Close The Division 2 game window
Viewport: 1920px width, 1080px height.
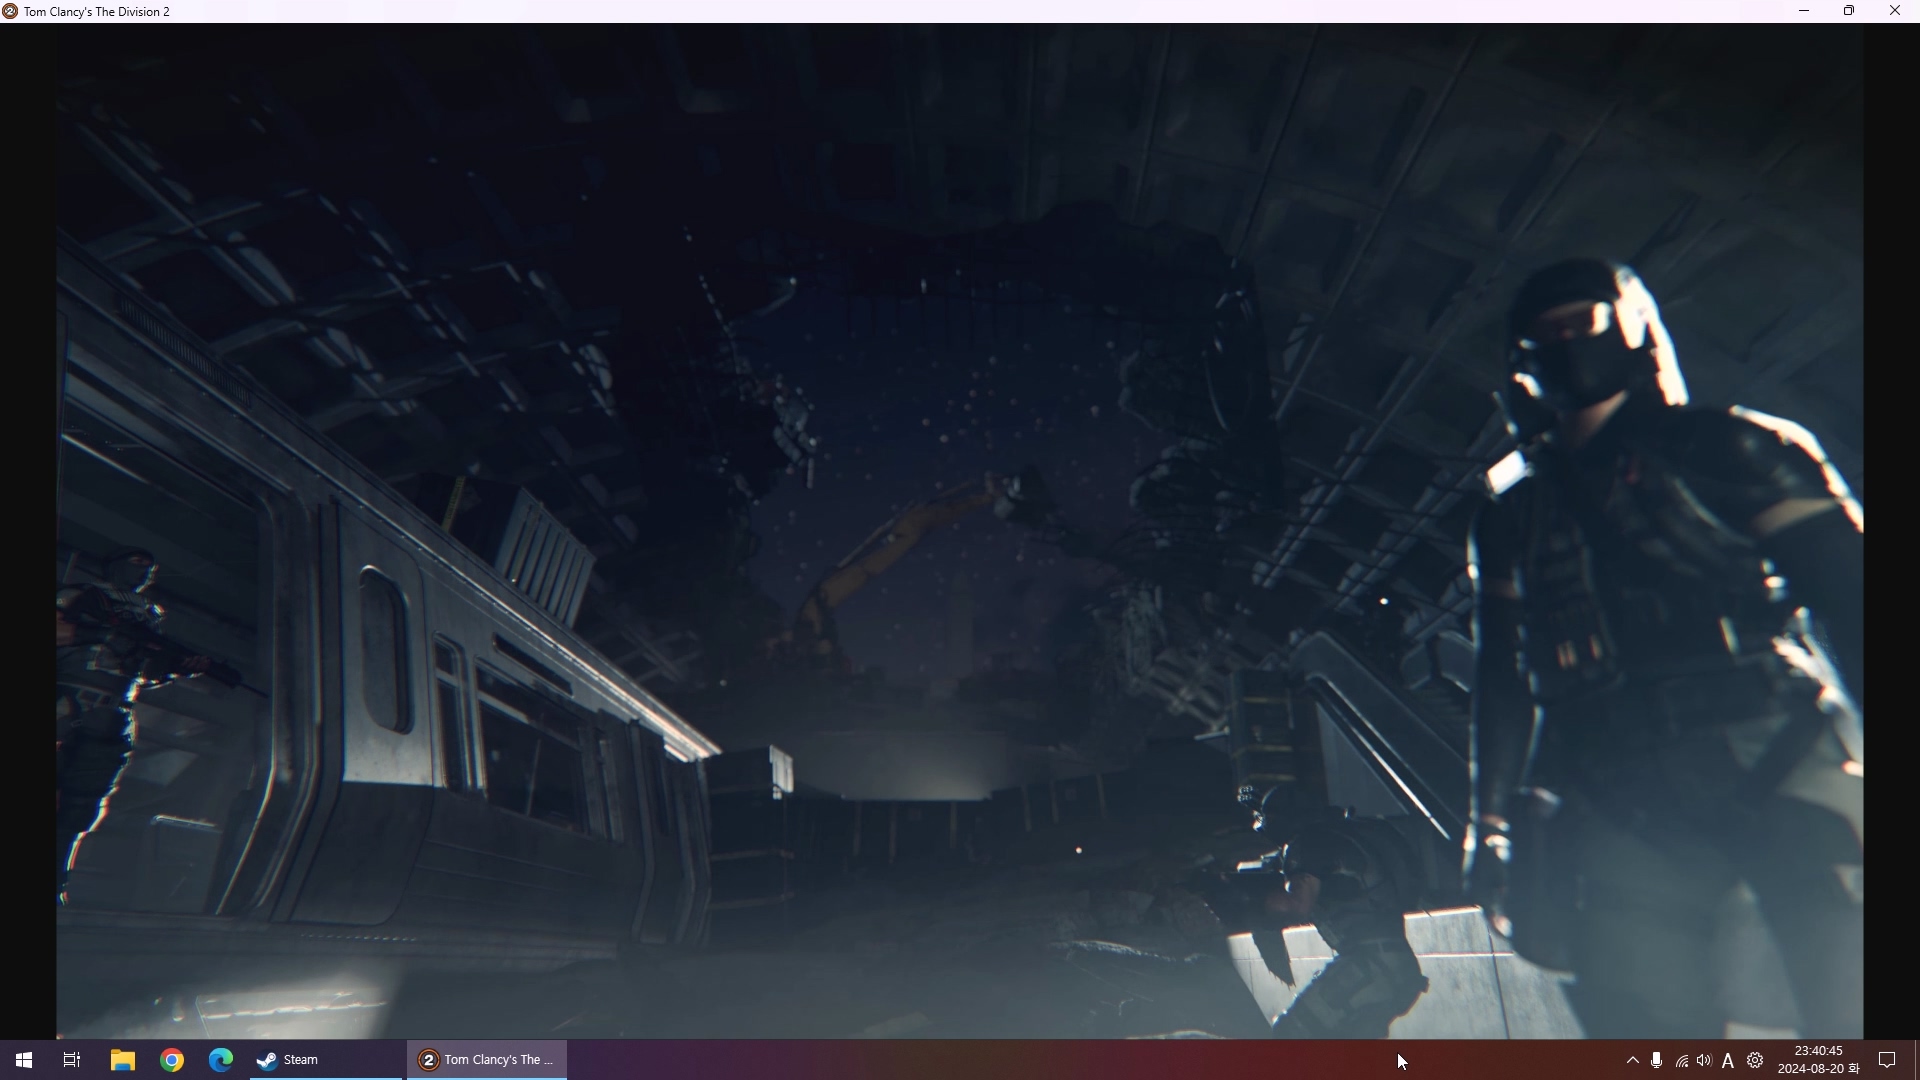click(x=1895, y=11)
